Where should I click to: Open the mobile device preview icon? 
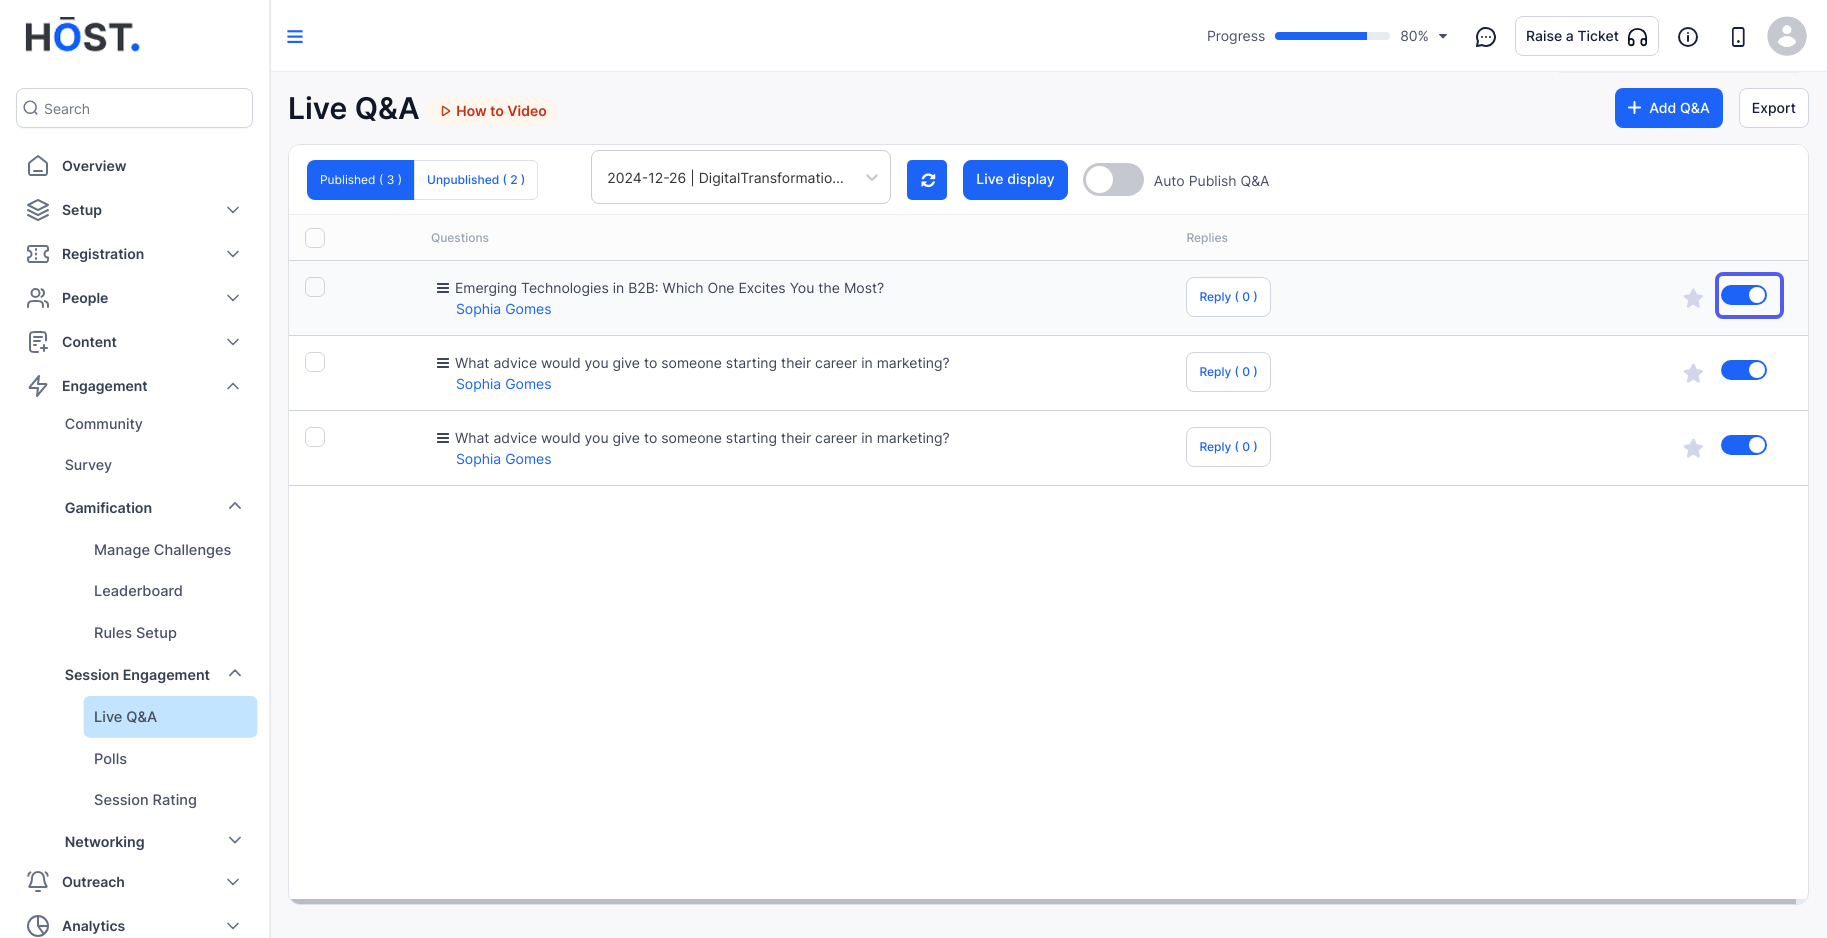click(x=1738, y=37)
